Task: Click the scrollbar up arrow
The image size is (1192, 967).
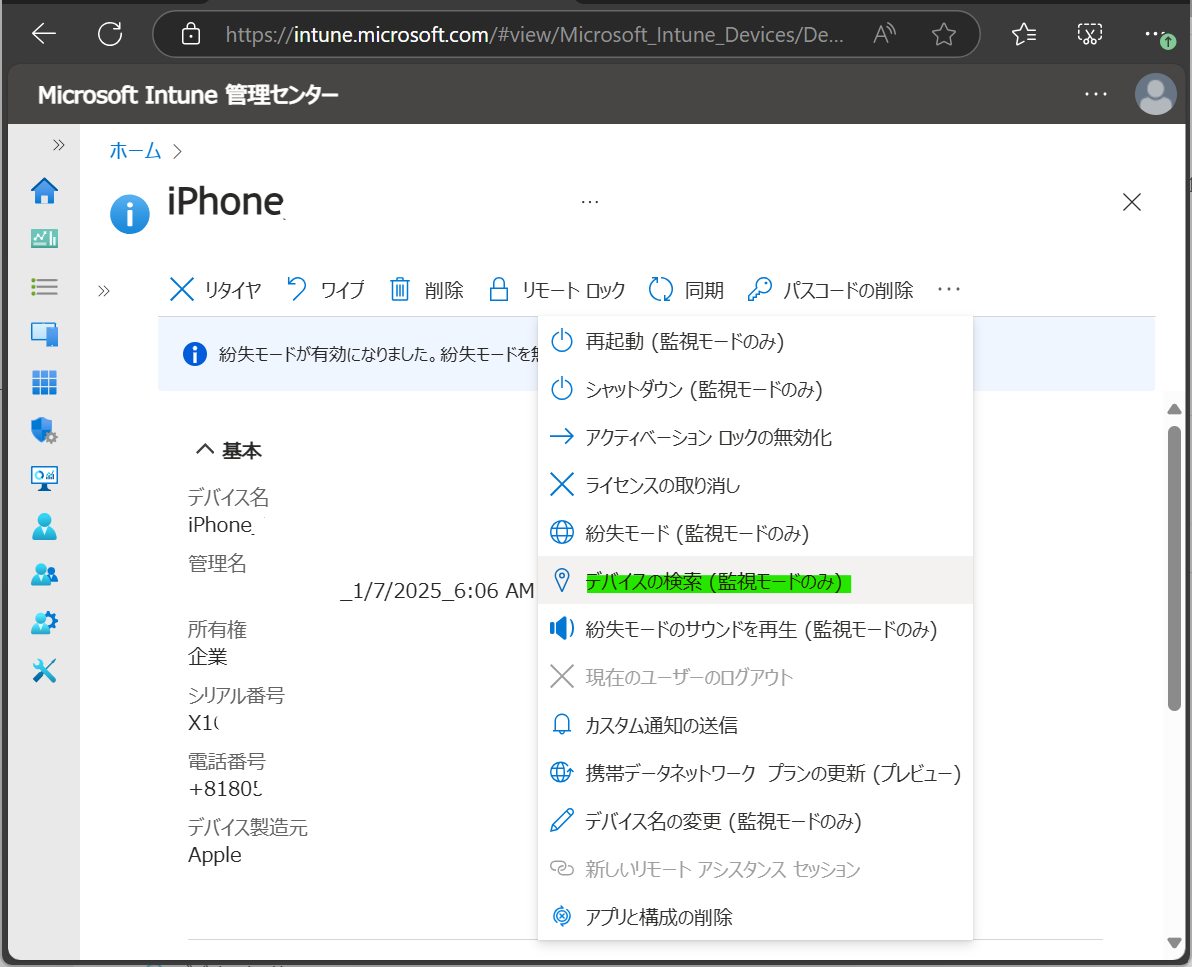Action: pyautogui.click(x=1174, y=409)
